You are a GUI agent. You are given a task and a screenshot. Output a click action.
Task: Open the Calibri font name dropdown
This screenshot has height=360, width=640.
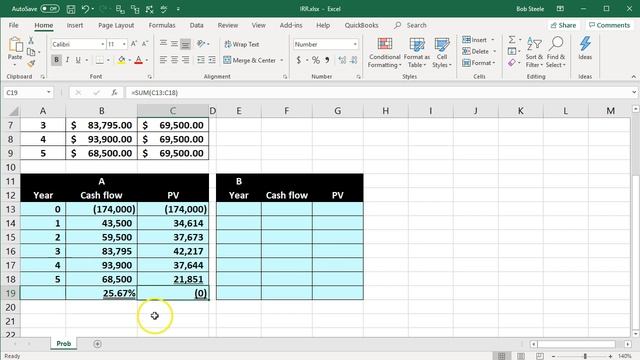(x=102, y=44)
